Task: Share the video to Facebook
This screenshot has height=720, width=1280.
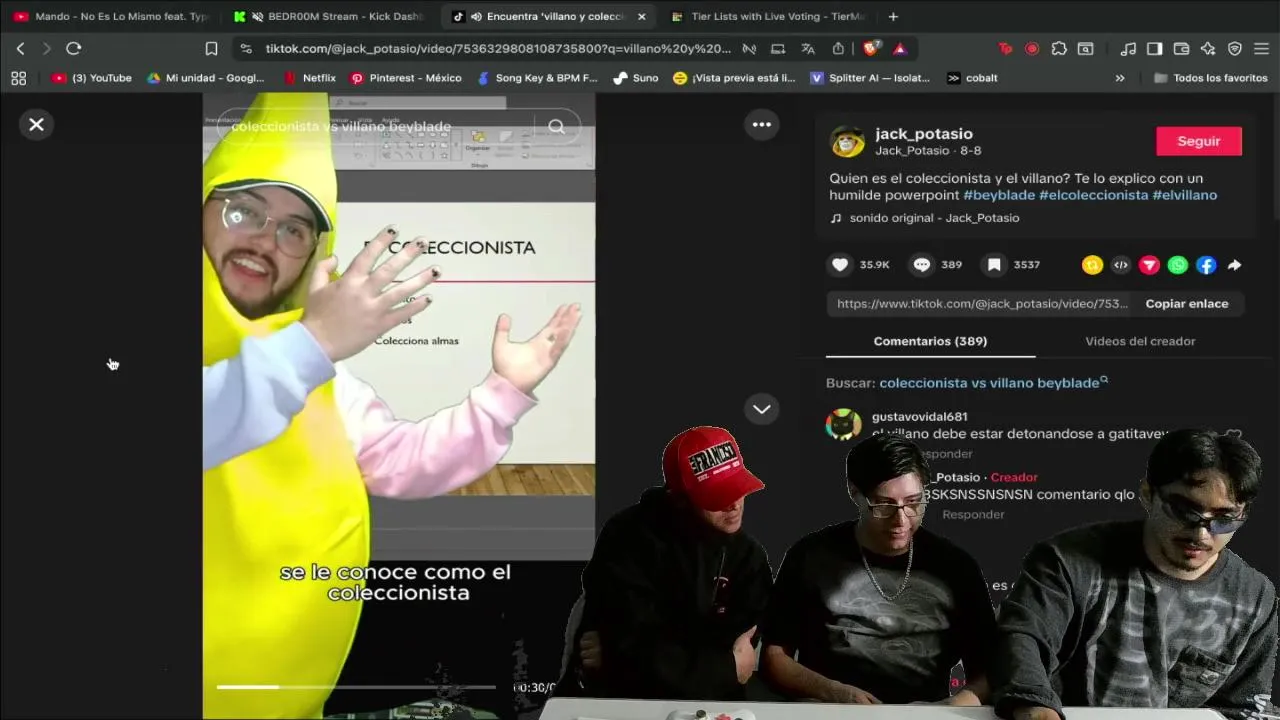Action: tap(1206, 265)
